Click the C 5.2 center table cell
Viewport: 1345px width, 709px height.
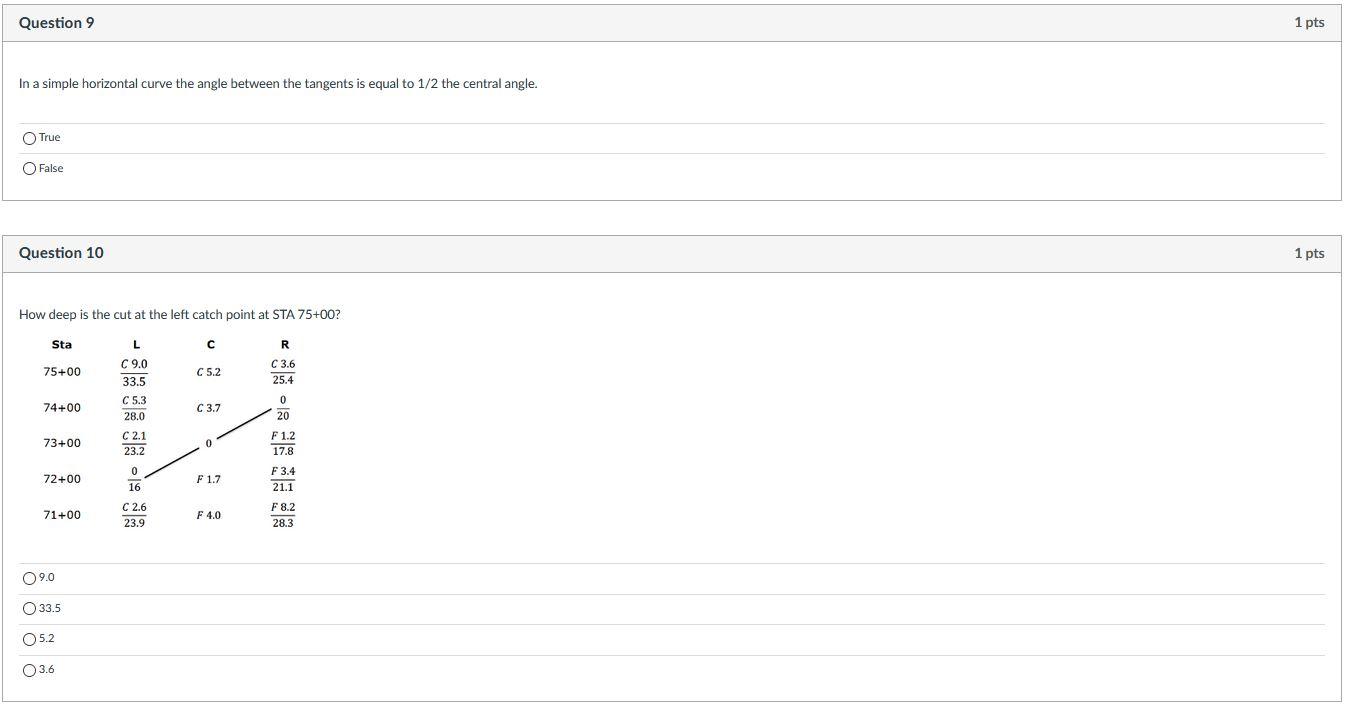point(209,372)
